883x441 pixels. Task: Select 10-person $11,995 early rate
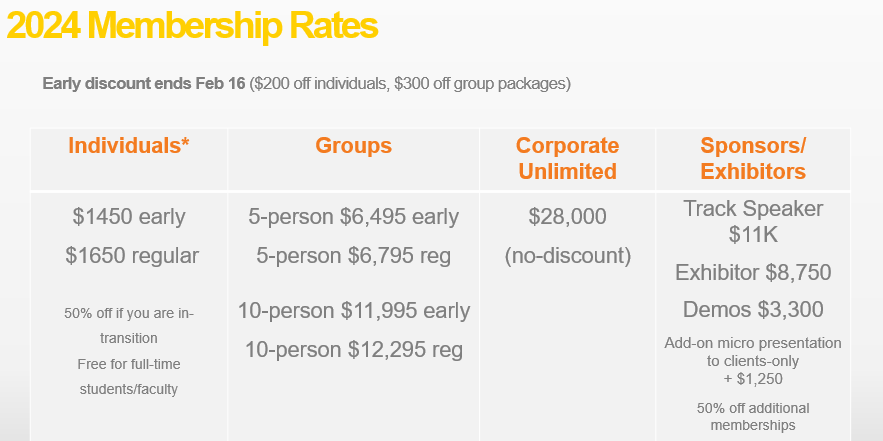[x=354, y=311]
